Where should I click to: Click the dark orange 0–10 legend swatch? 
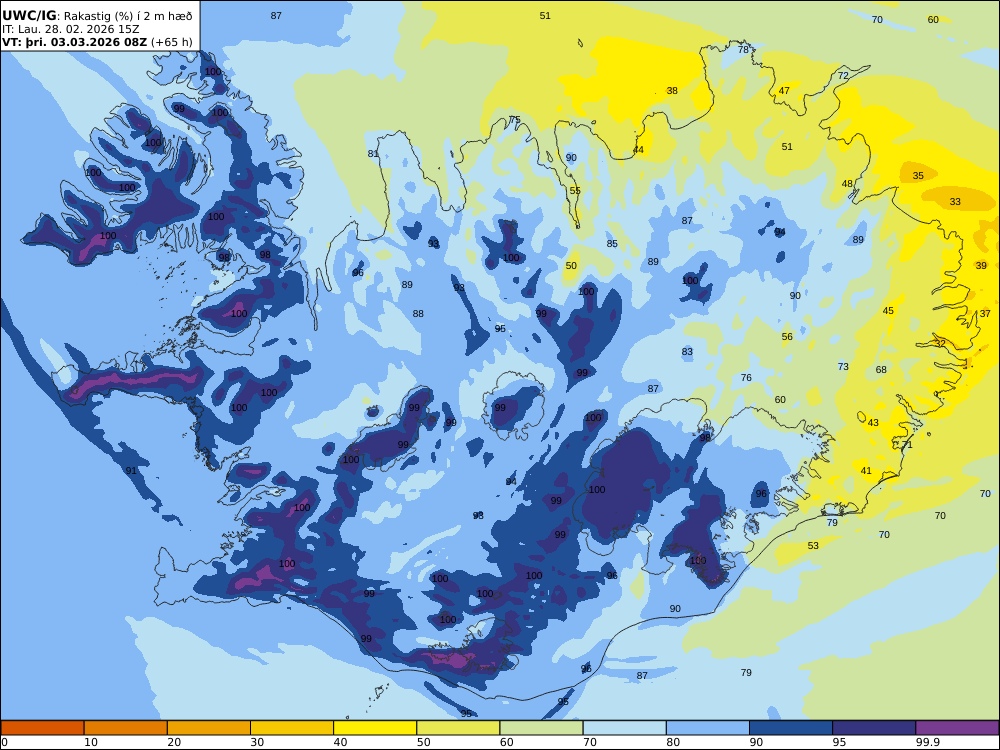pyautogui.click(x=42, y=728)
